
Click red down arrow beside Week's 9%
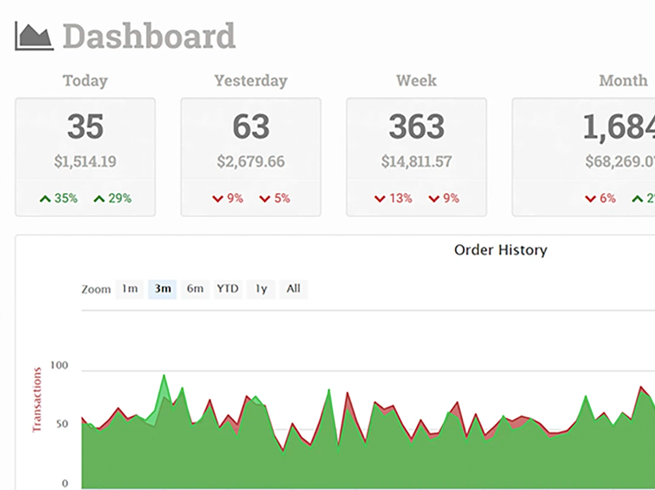point(433,199)
